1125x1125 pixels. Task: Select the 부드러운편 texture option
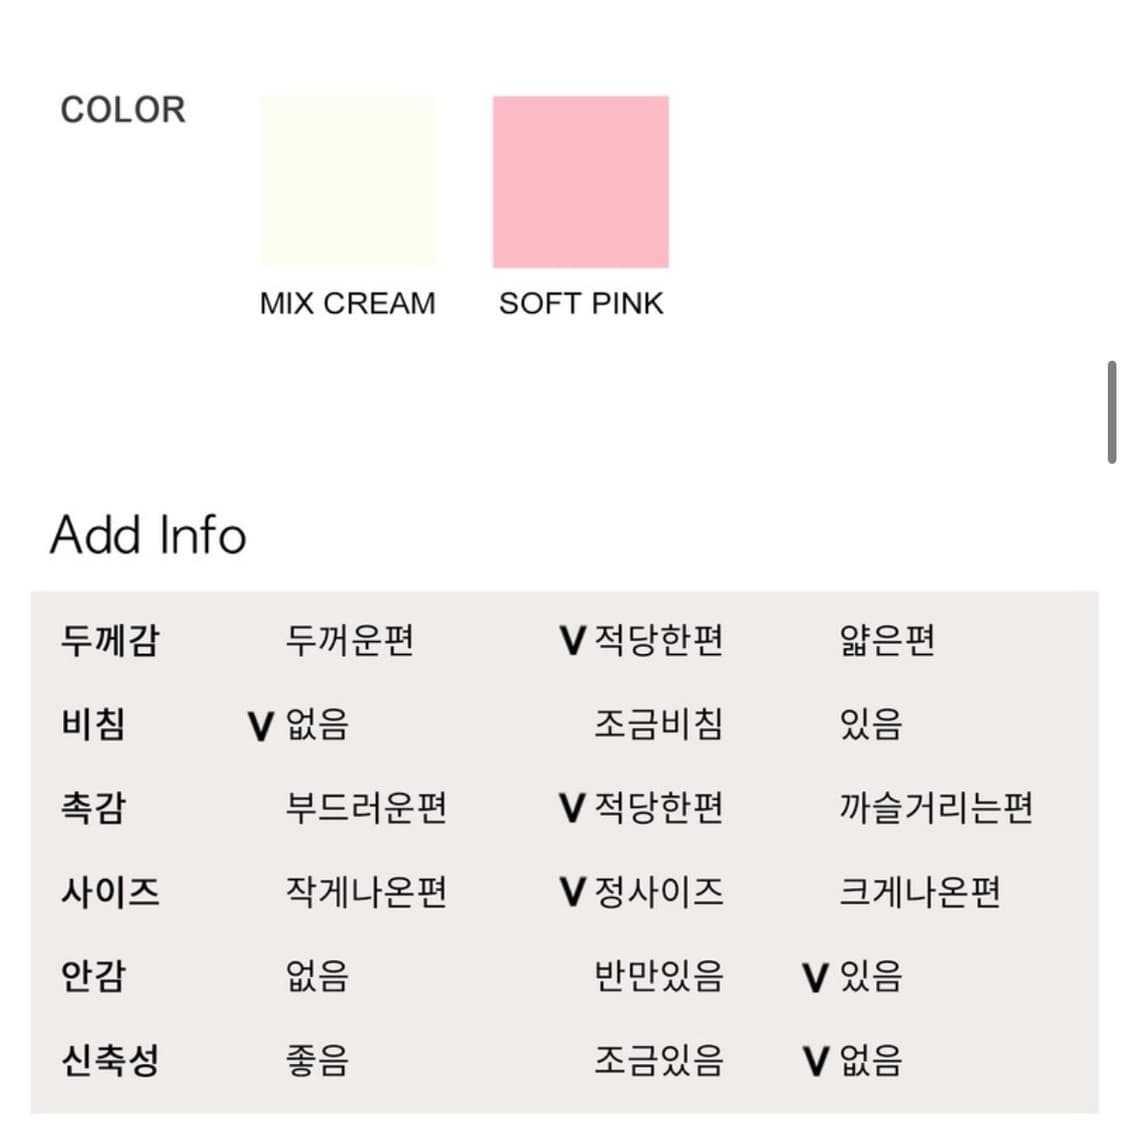coord(365,808)
